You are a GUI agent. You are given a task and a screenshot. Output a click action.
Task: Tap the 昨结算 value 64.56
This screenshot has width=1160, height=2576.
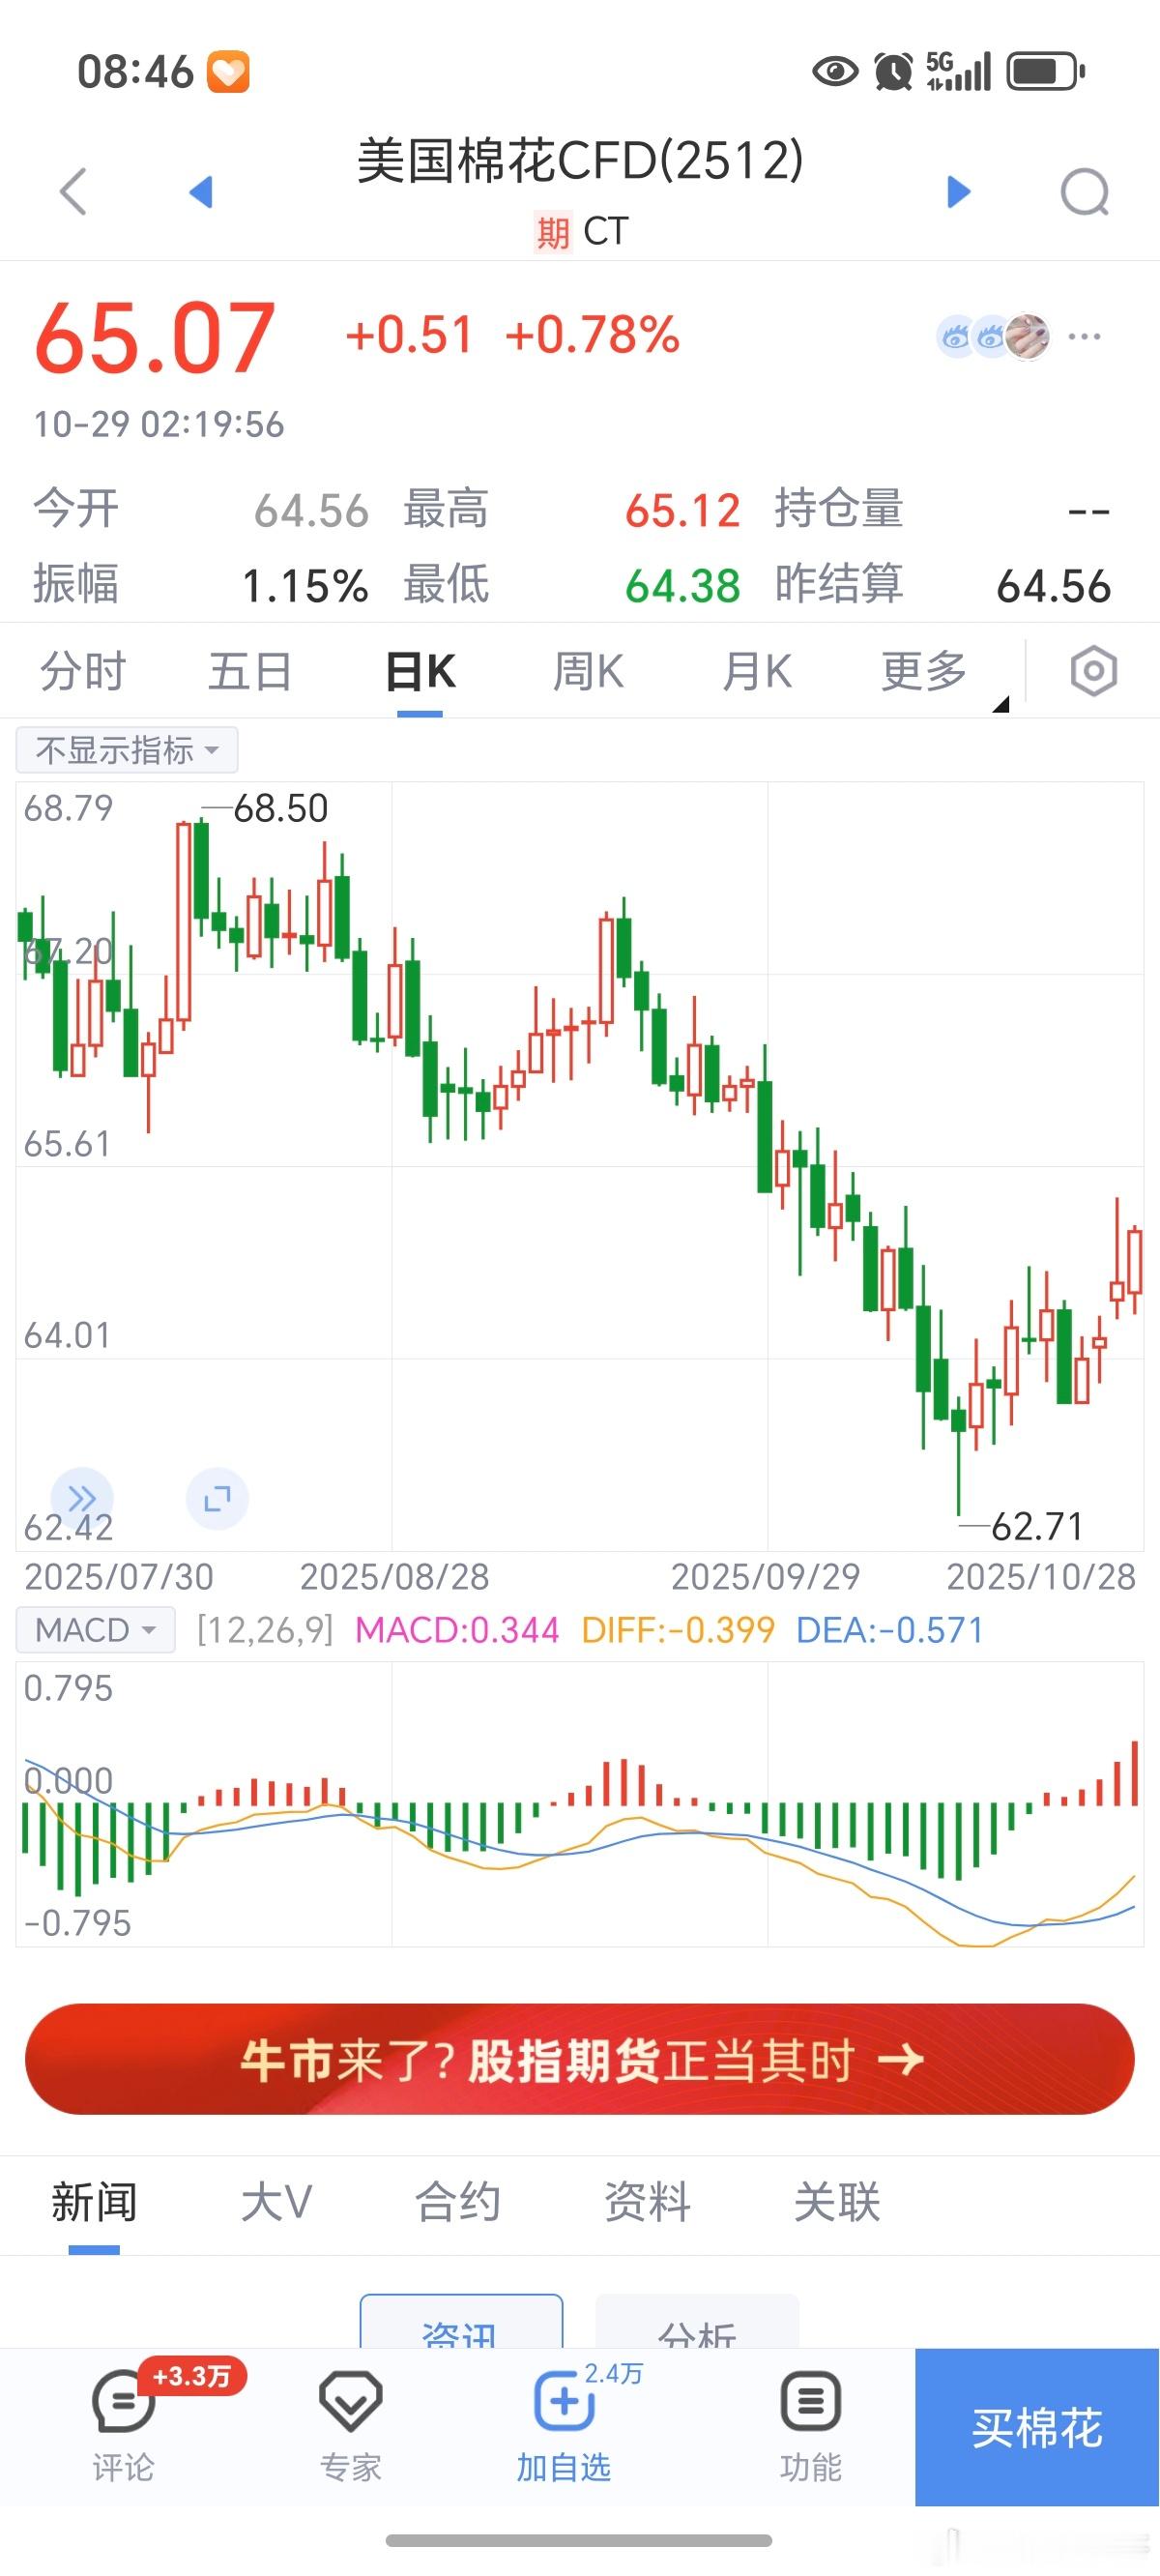click(1053, 586)
